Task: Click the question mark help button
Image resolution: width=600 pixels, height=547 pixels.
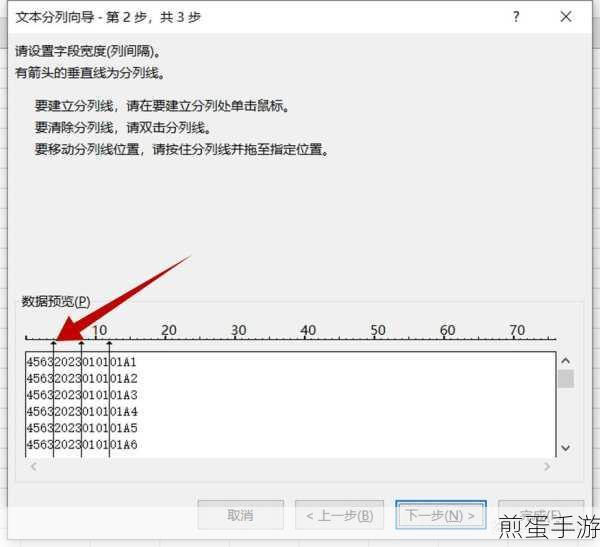Action: (516, 17)
